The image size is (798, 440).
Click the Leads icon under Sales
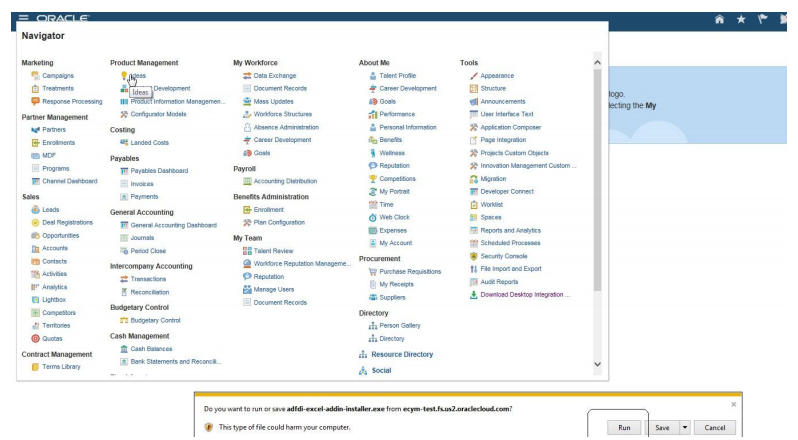(35, 210)
